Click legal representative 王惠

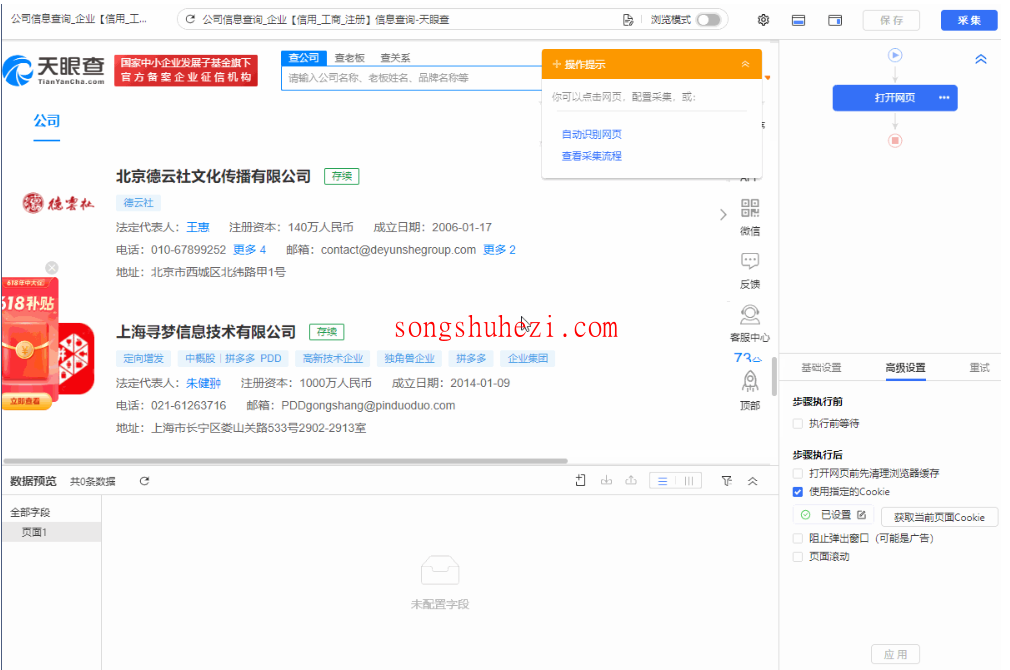pyautogui.click(x=198, y=227)
